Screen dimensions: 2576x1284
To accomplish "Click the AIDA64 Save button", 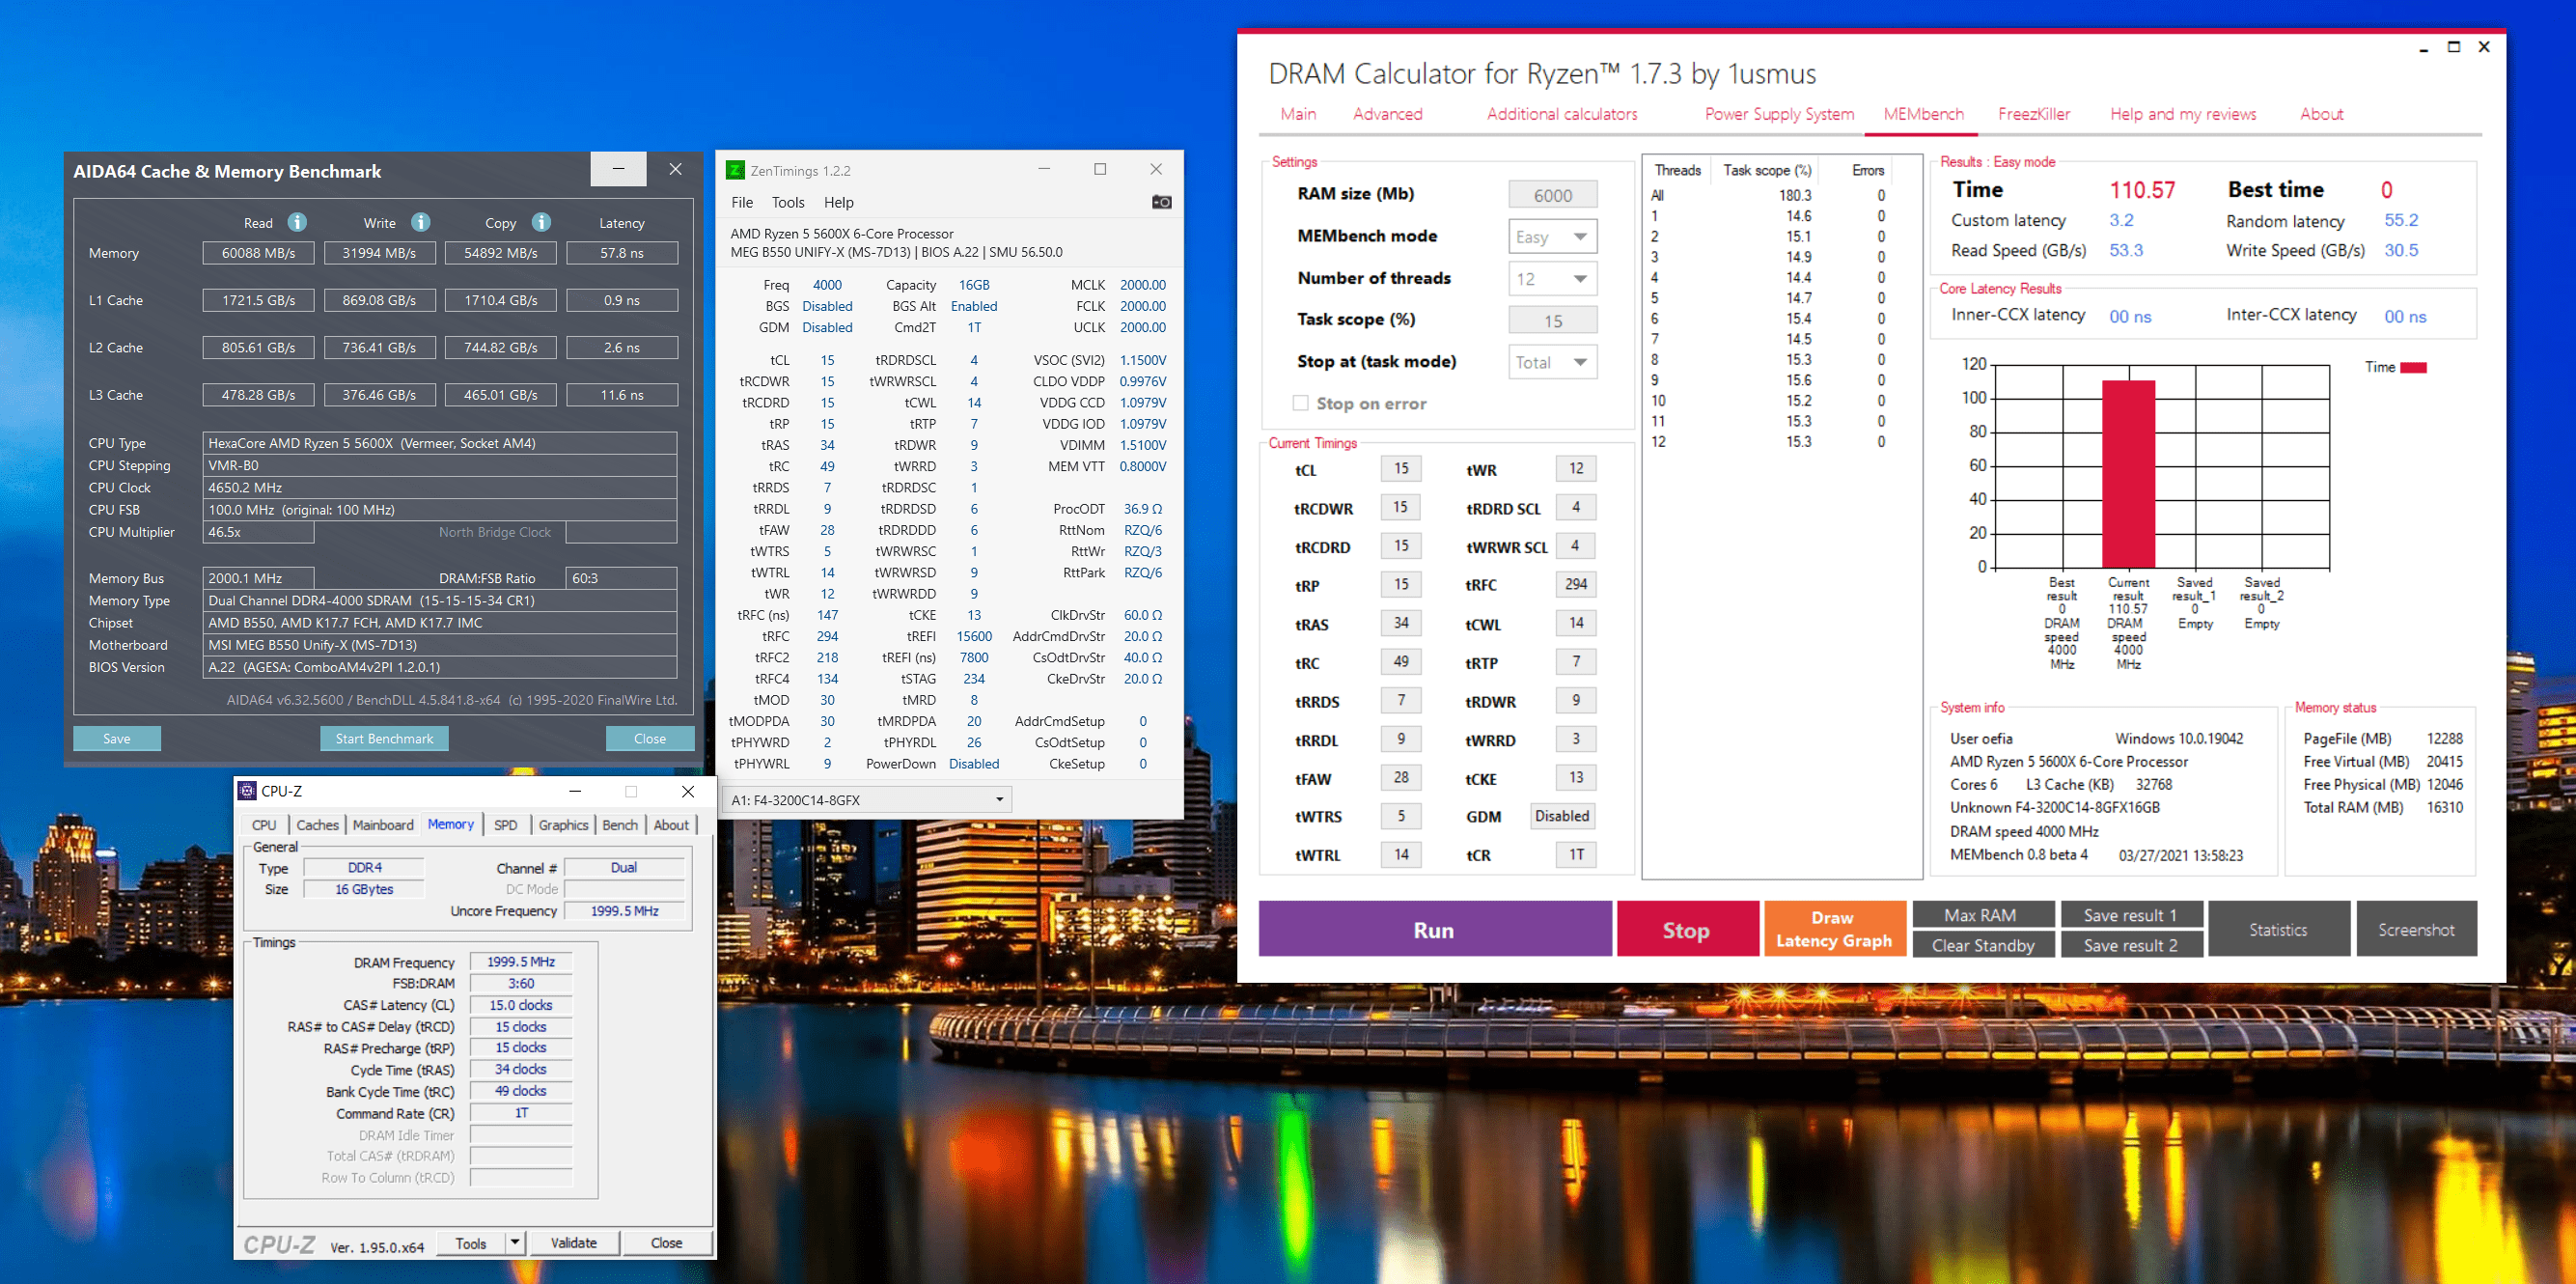I will (116, 738).
